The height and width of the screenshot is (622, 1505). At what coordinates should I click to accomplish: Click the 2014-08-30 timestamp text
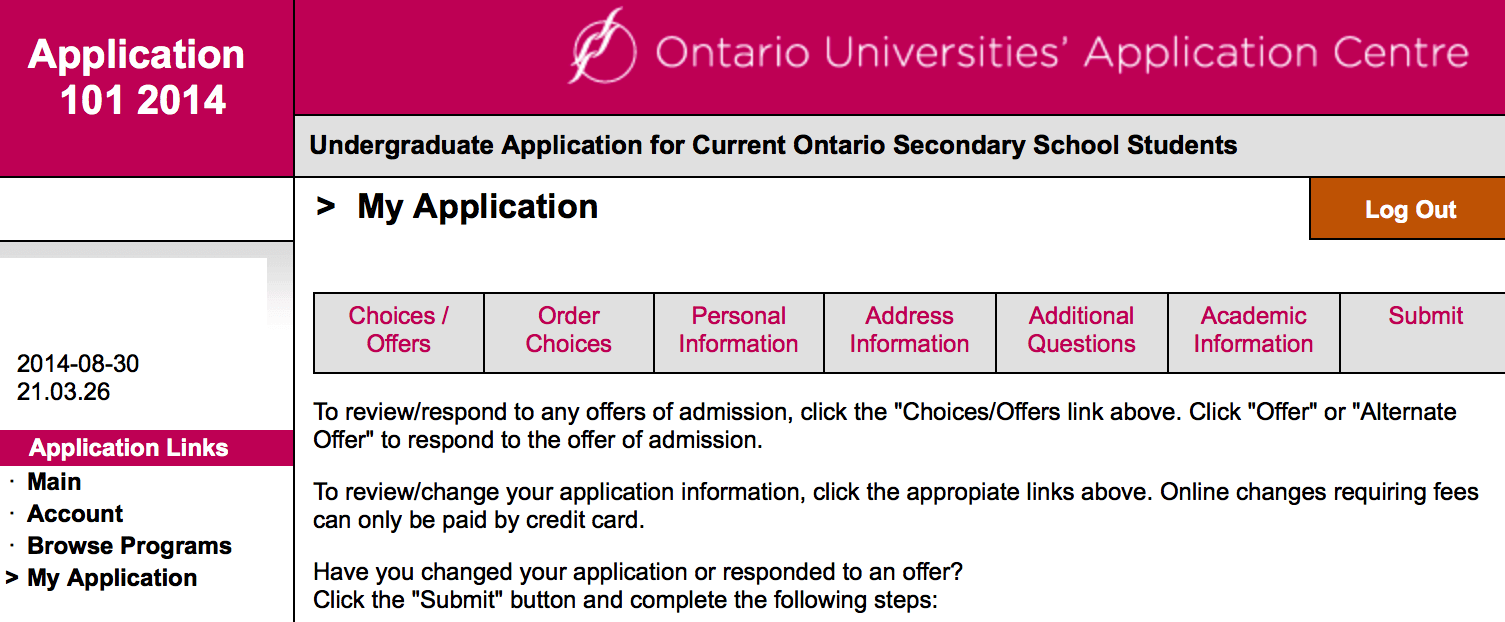78,364
